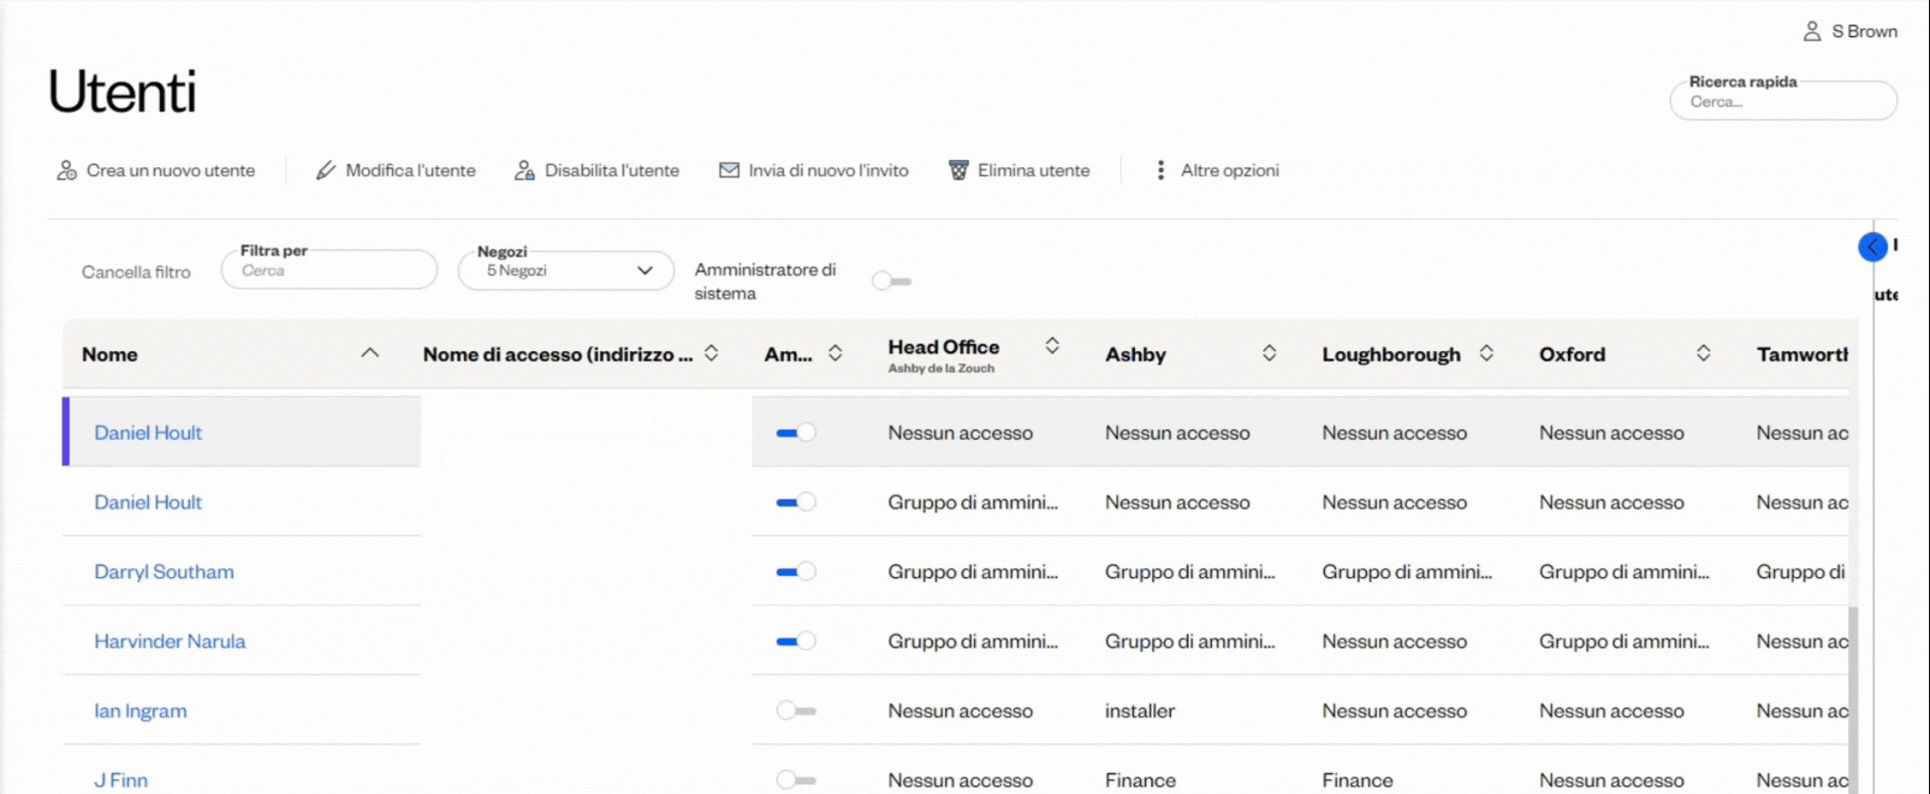Open Harvinder Narula user link
Image resolution: width=1930 pixels, height=794 pixels.
click(x=170, y=641)
